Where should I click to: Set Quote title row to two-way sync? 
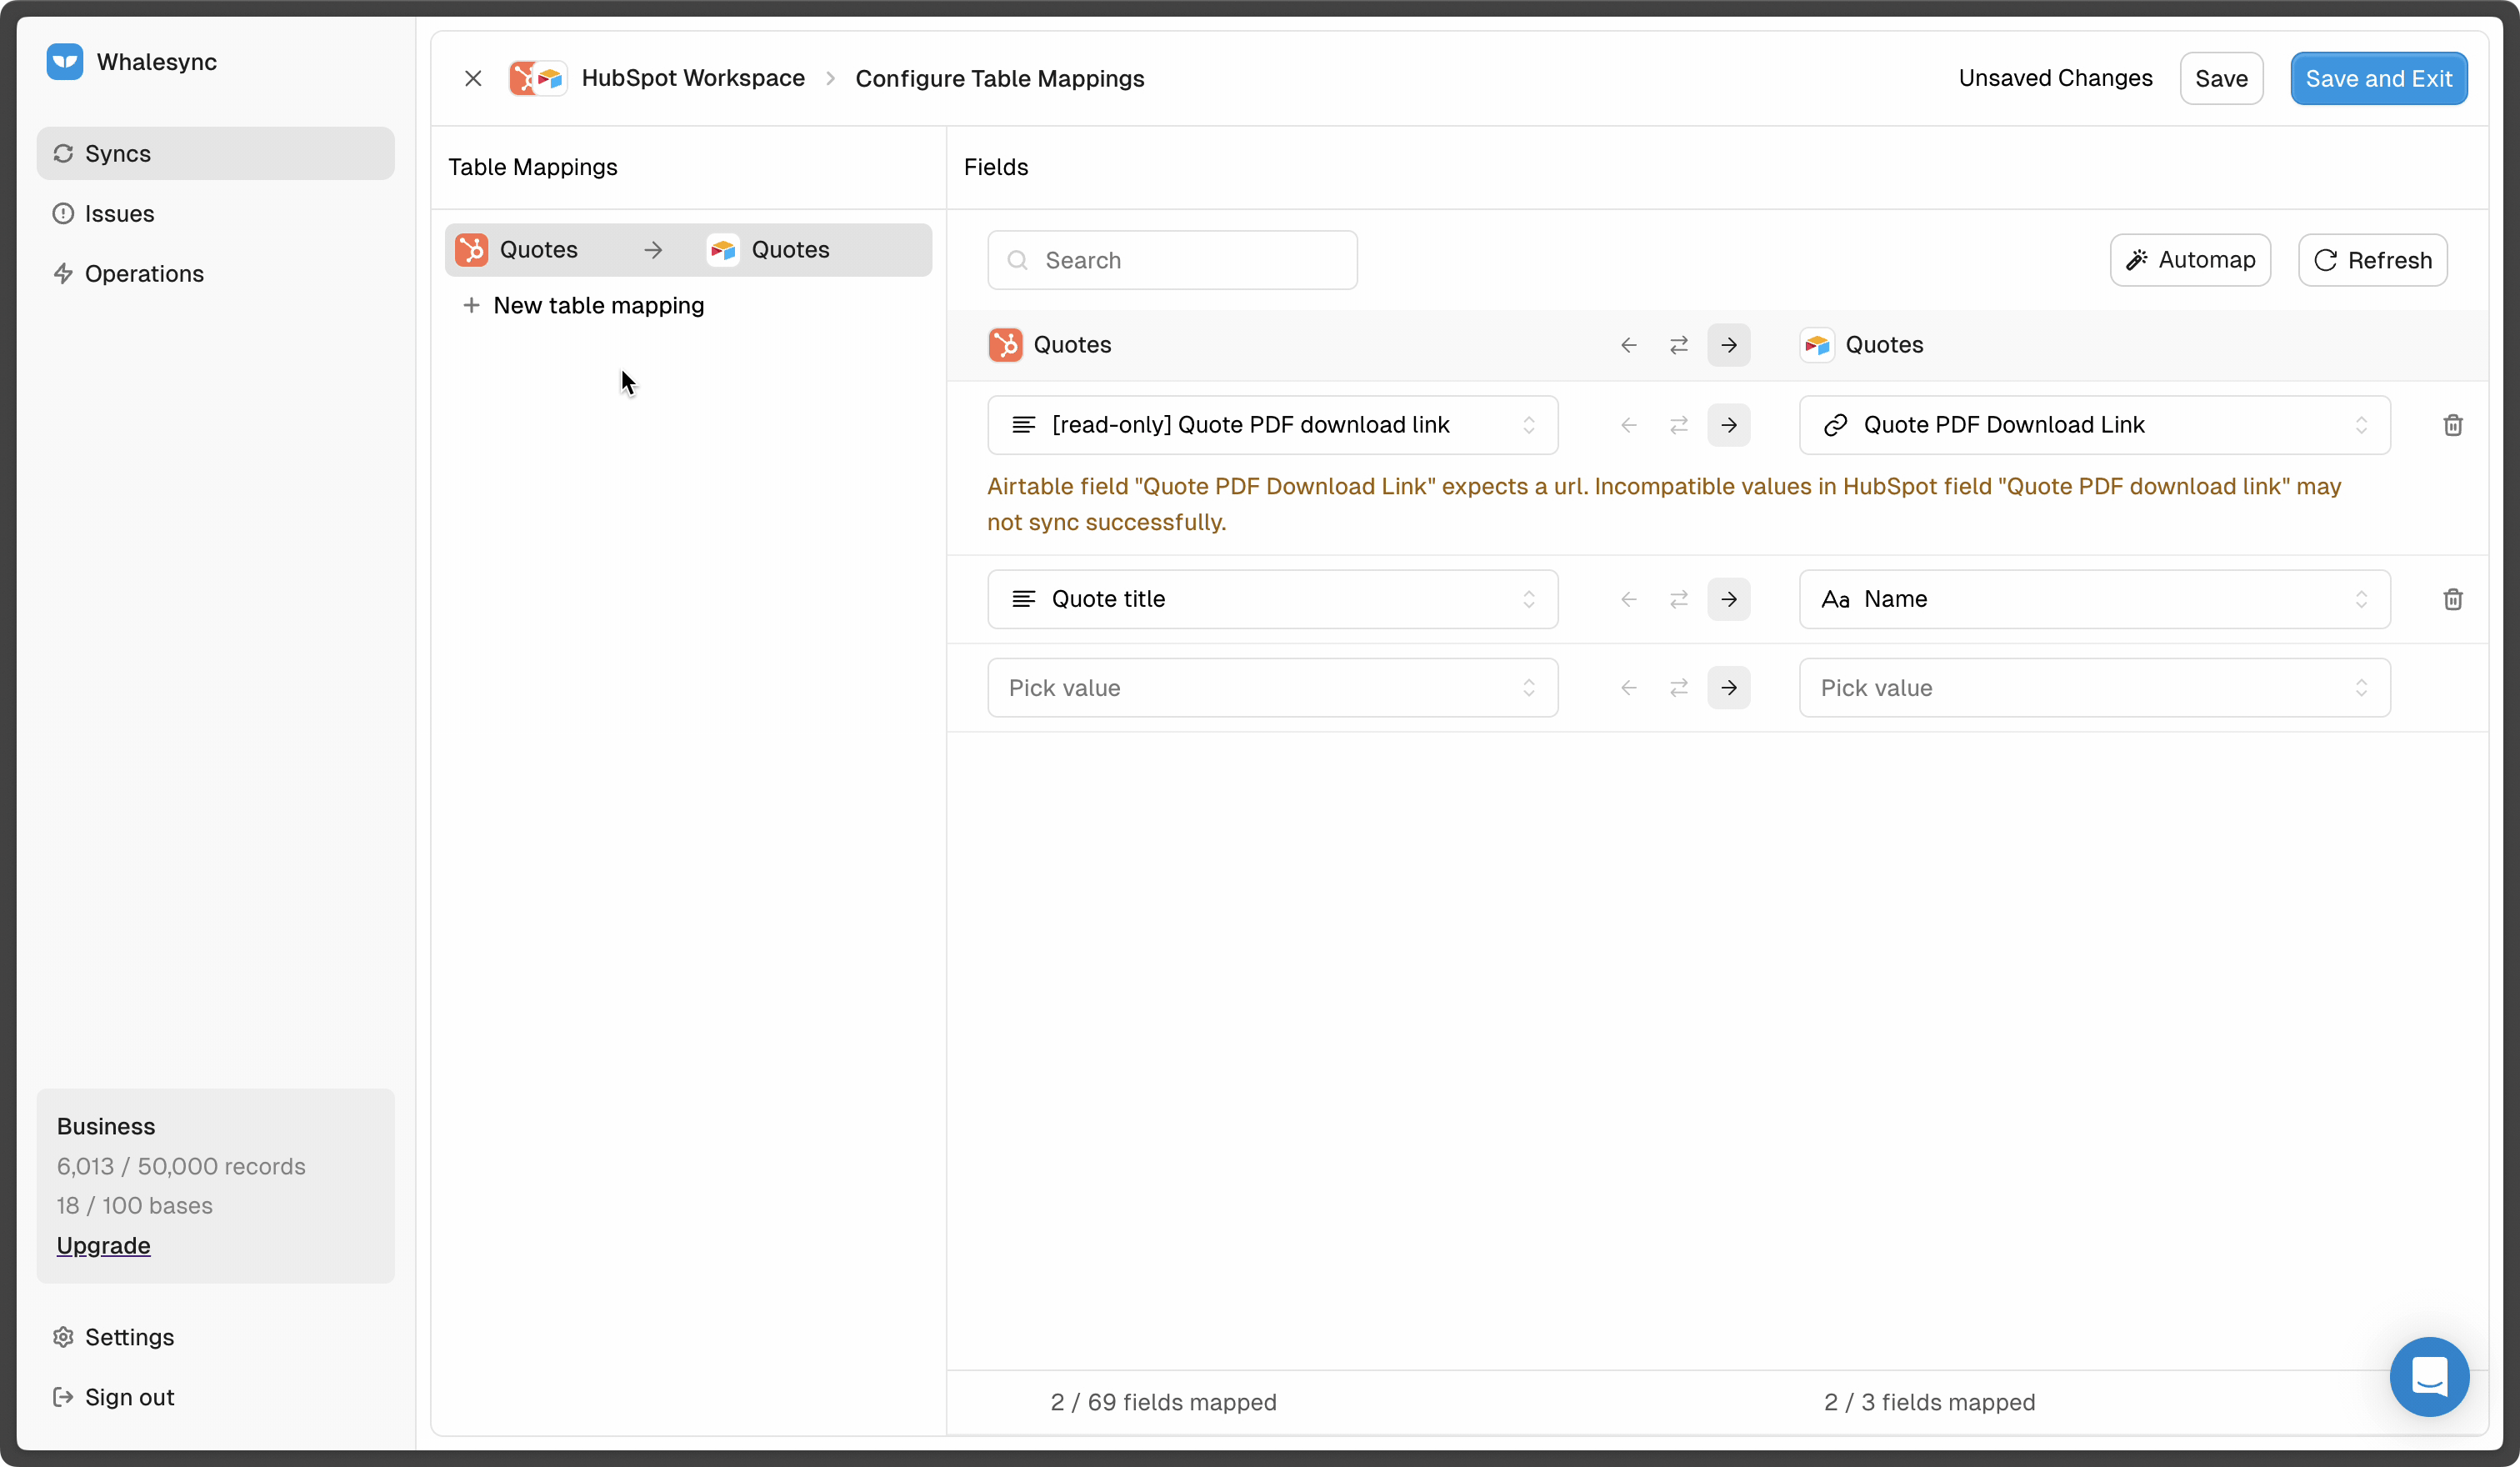click(x=1678, y=599)
